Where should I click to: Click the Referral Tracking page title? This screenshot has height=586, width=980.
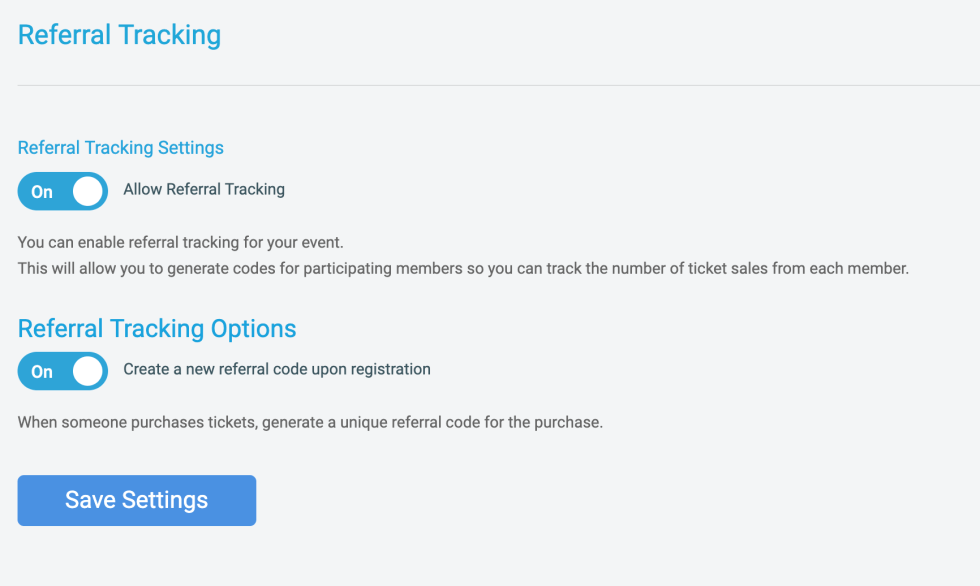(x=119, y=35)
